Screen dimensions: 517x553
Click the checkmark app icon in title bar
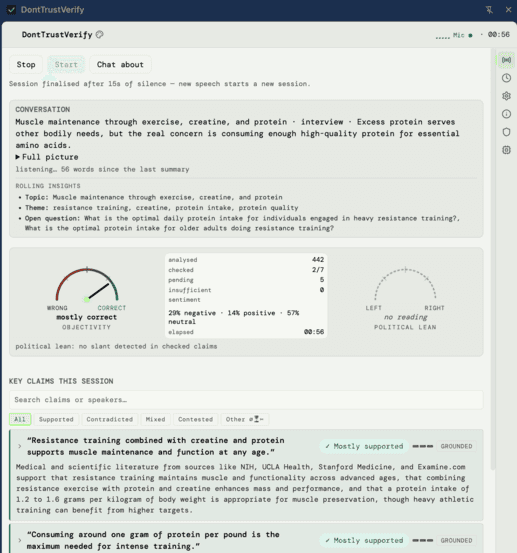pyautogui.click(x=11, y=10)
